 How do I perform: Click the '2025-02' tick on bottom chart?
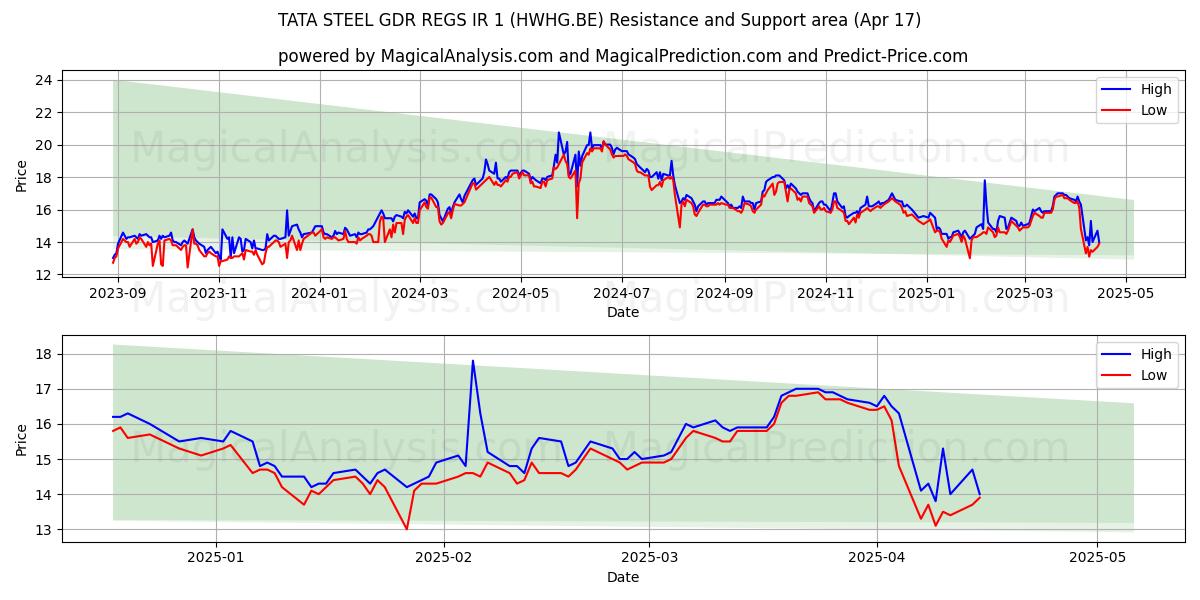coord(443,558)
